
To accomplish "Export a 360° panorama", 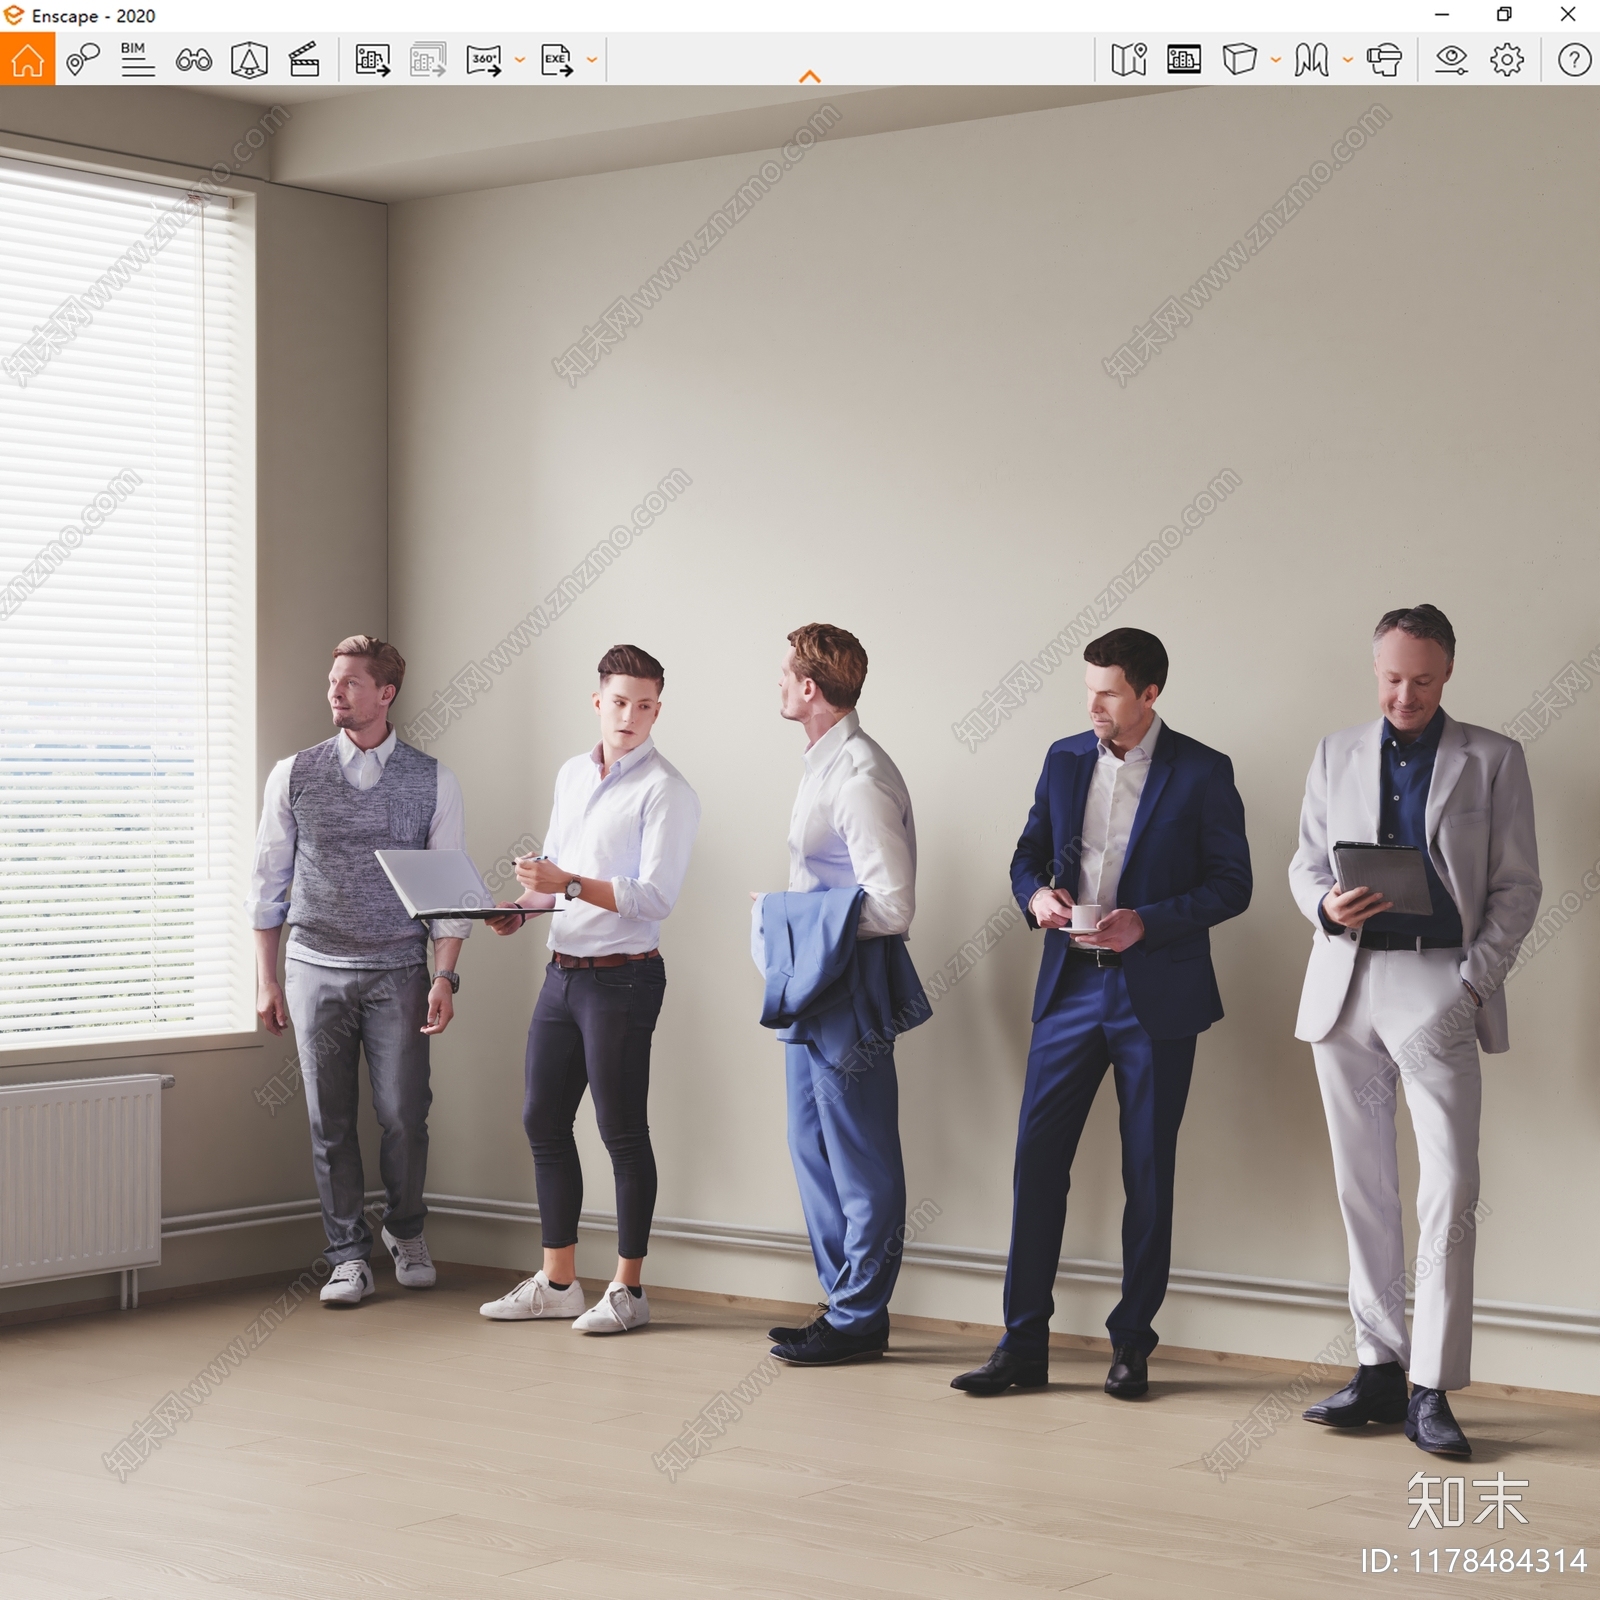I will [485, 60].
